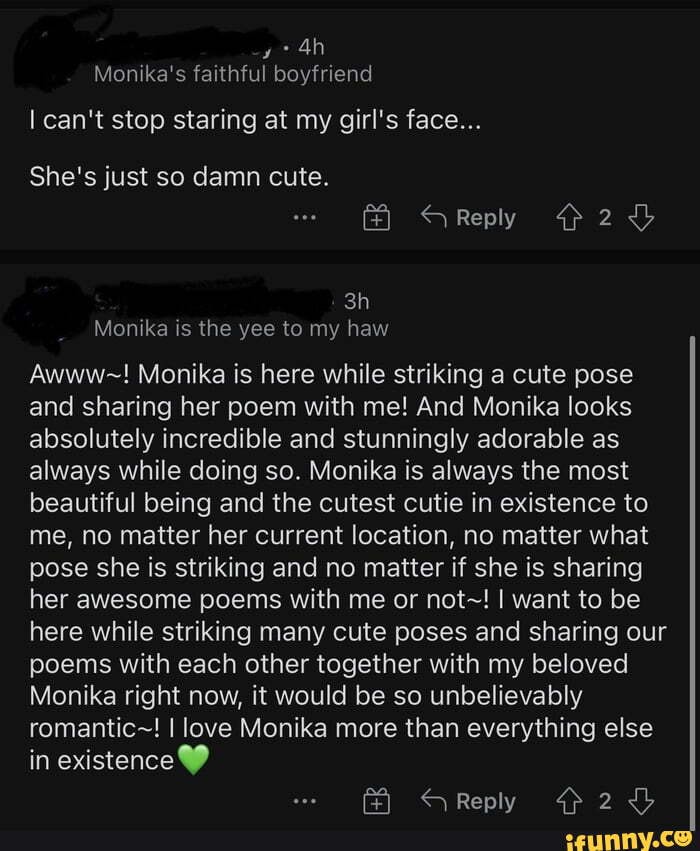This screenshot has width=700, height=851.
Task: Upvote the "can't stop staring" comment
Action: click(572, 218)
